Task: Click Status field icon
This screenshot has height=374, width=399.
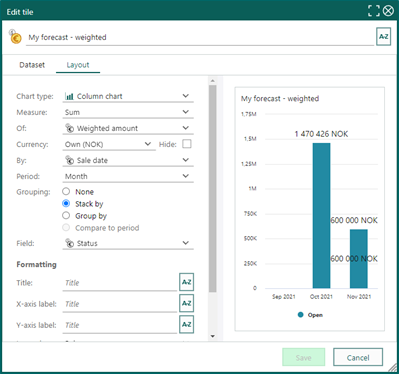Action: pos(69,243)
